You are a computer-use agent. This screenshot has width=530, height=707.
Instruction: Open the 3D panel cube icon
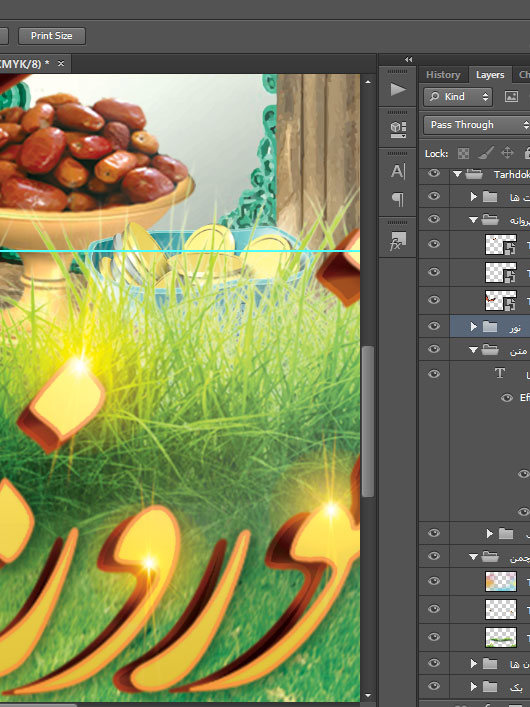[x=398, y=129]
